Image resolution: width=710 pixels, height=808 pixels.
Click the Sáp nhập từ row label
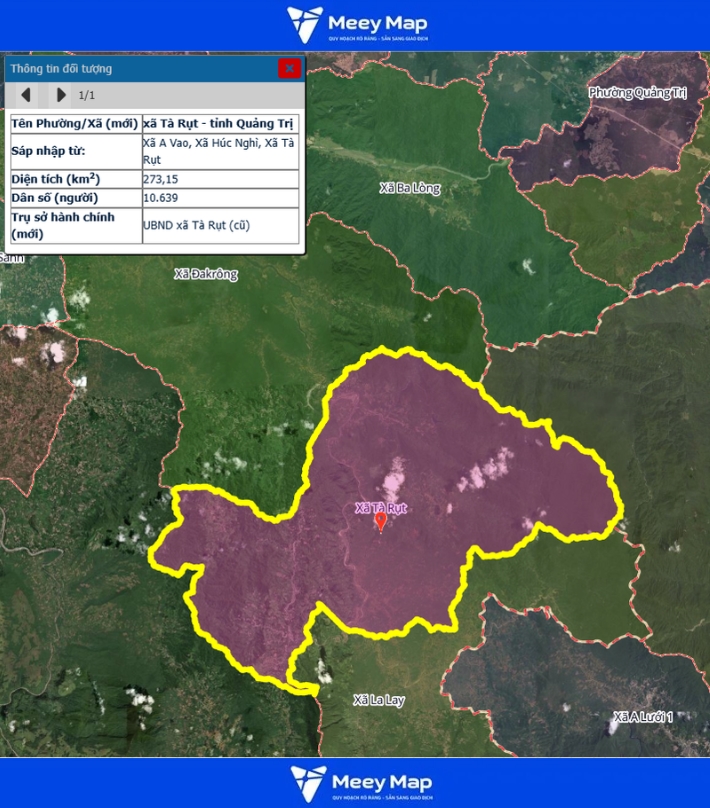click(50, 151)
